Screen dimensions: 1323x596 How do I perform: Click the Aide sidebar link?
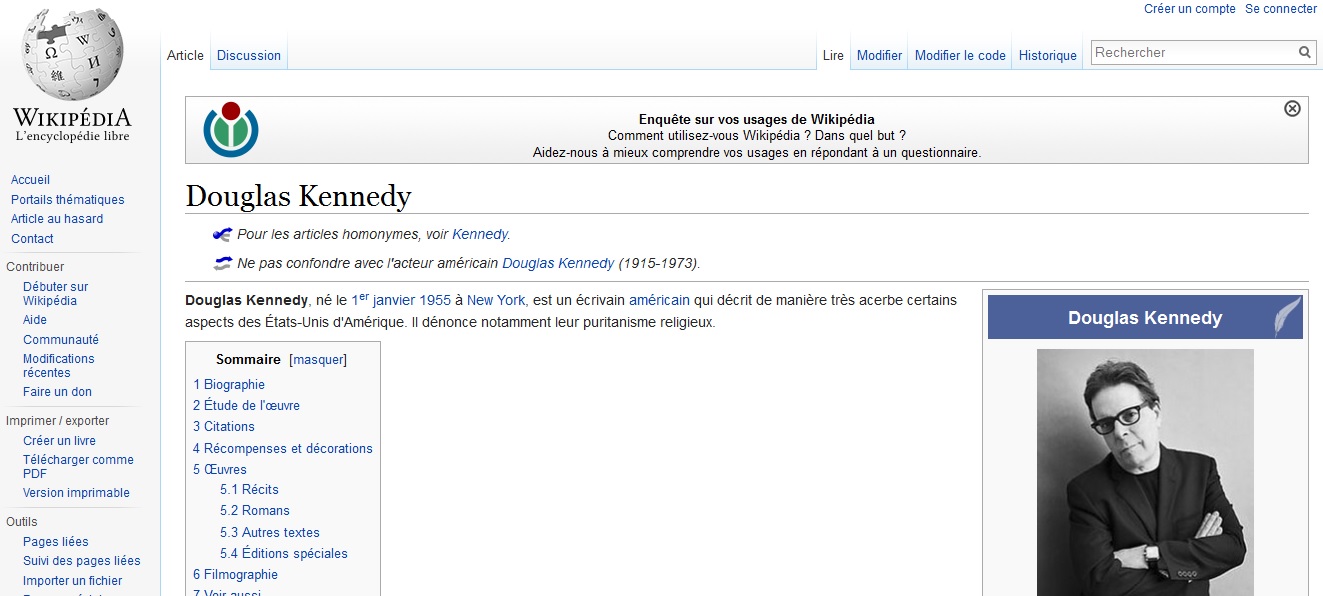click(x=35, y=320)
